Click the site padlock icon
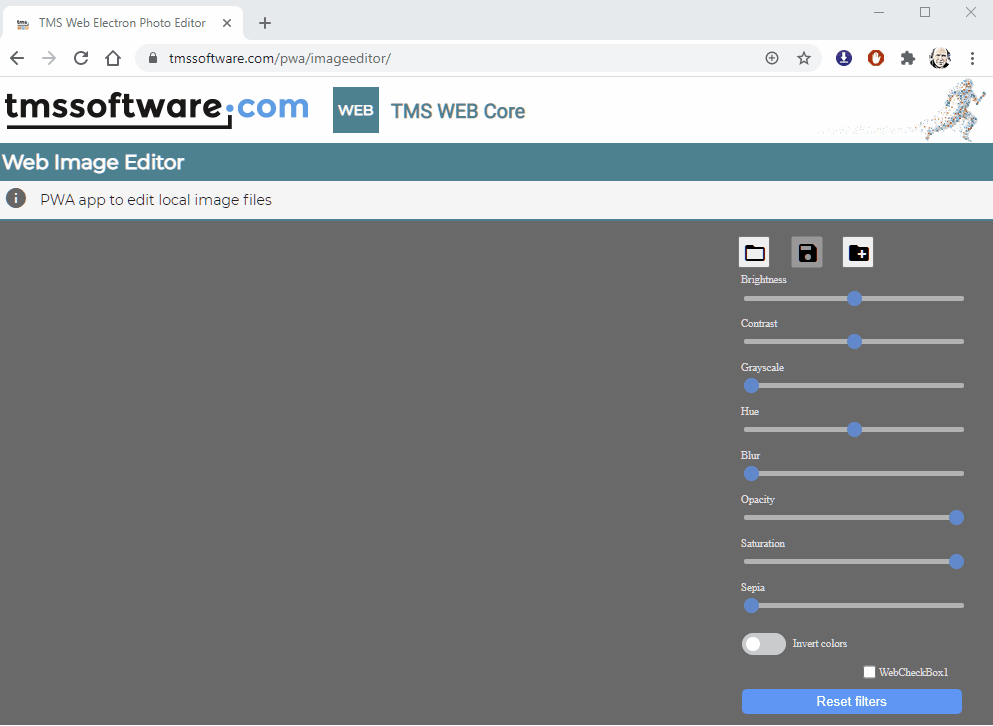Screen dimensions: 993x726 153,58
